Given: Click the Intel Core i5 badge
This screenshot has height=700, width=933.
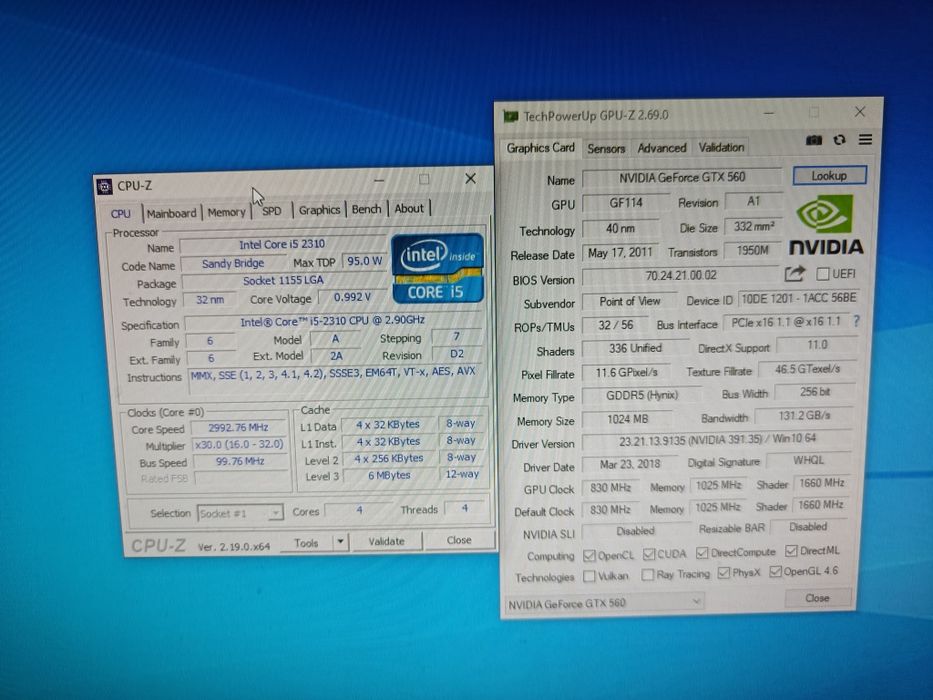Looking at the screenshot, I should [437, 268].
